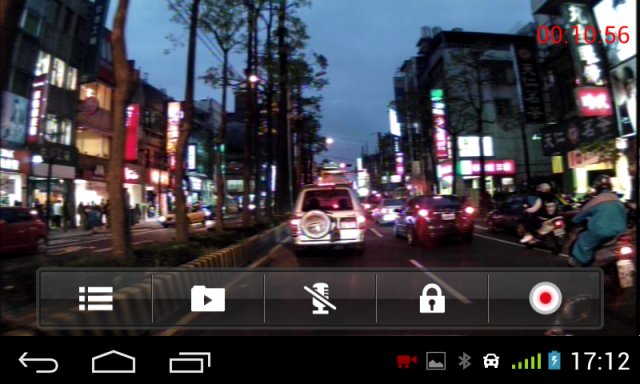Tap the battery charging icon
640x384 pixels.
point(554,361)
